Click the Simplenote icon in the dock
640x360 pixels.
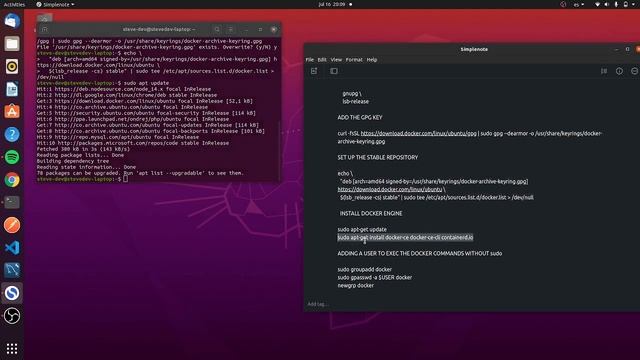pyautogui.click(x=12, y=293)
